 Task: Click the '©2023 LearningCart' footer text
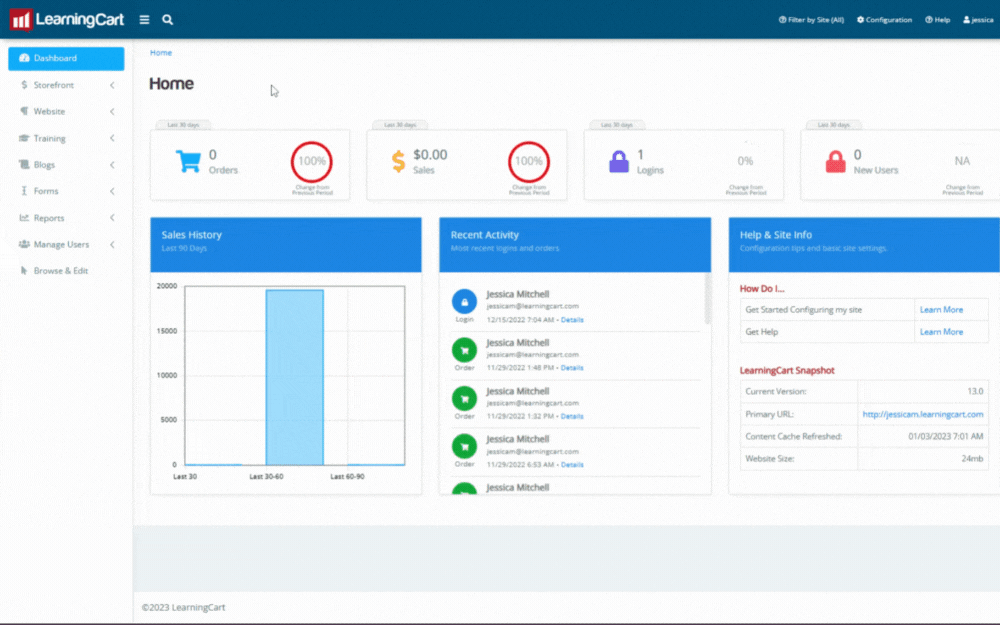(184, 607)
